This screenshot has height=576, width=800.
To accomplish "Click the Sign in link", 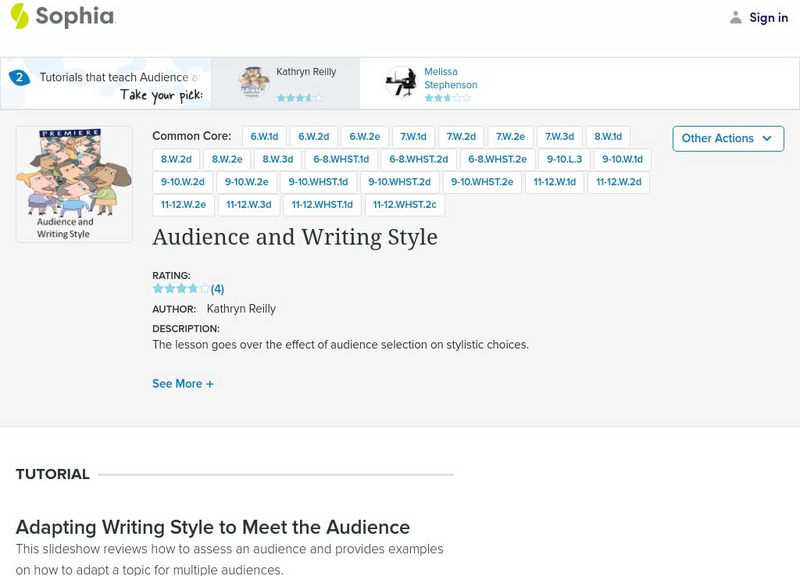I will click(x=768, y=17).
